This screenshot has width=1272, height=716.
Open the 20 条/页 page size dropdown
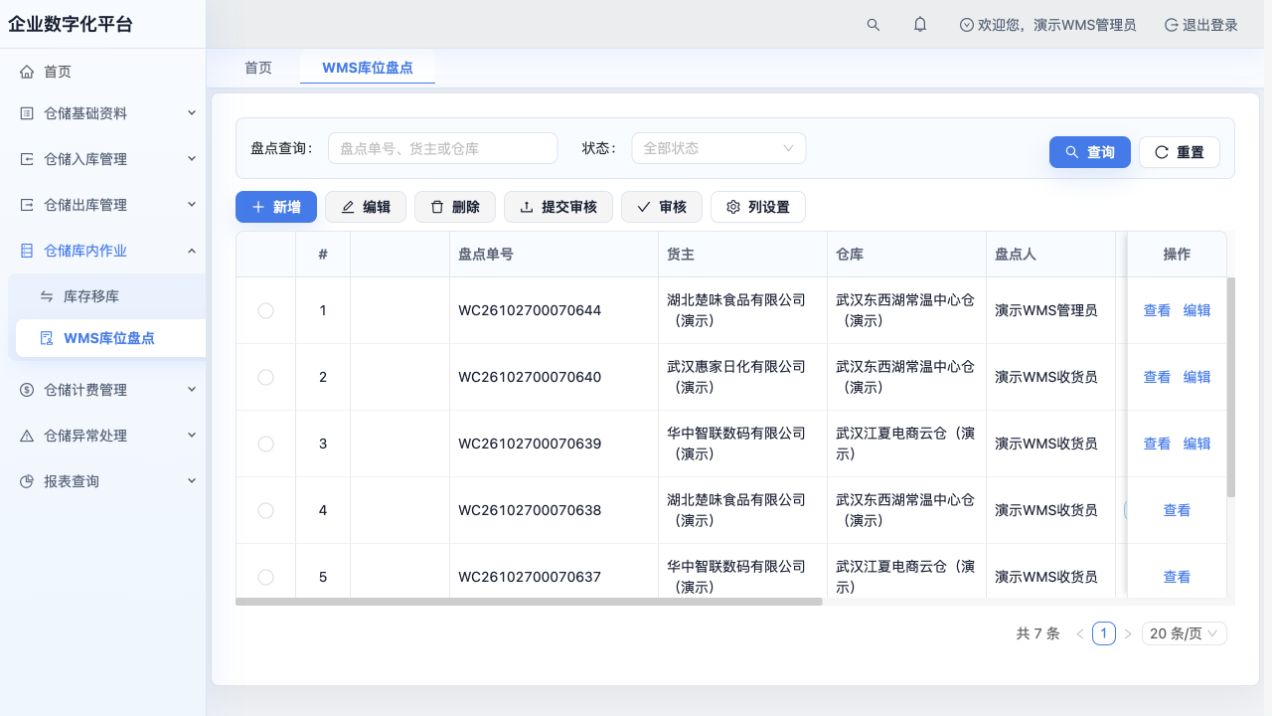tap(1184, 634)
